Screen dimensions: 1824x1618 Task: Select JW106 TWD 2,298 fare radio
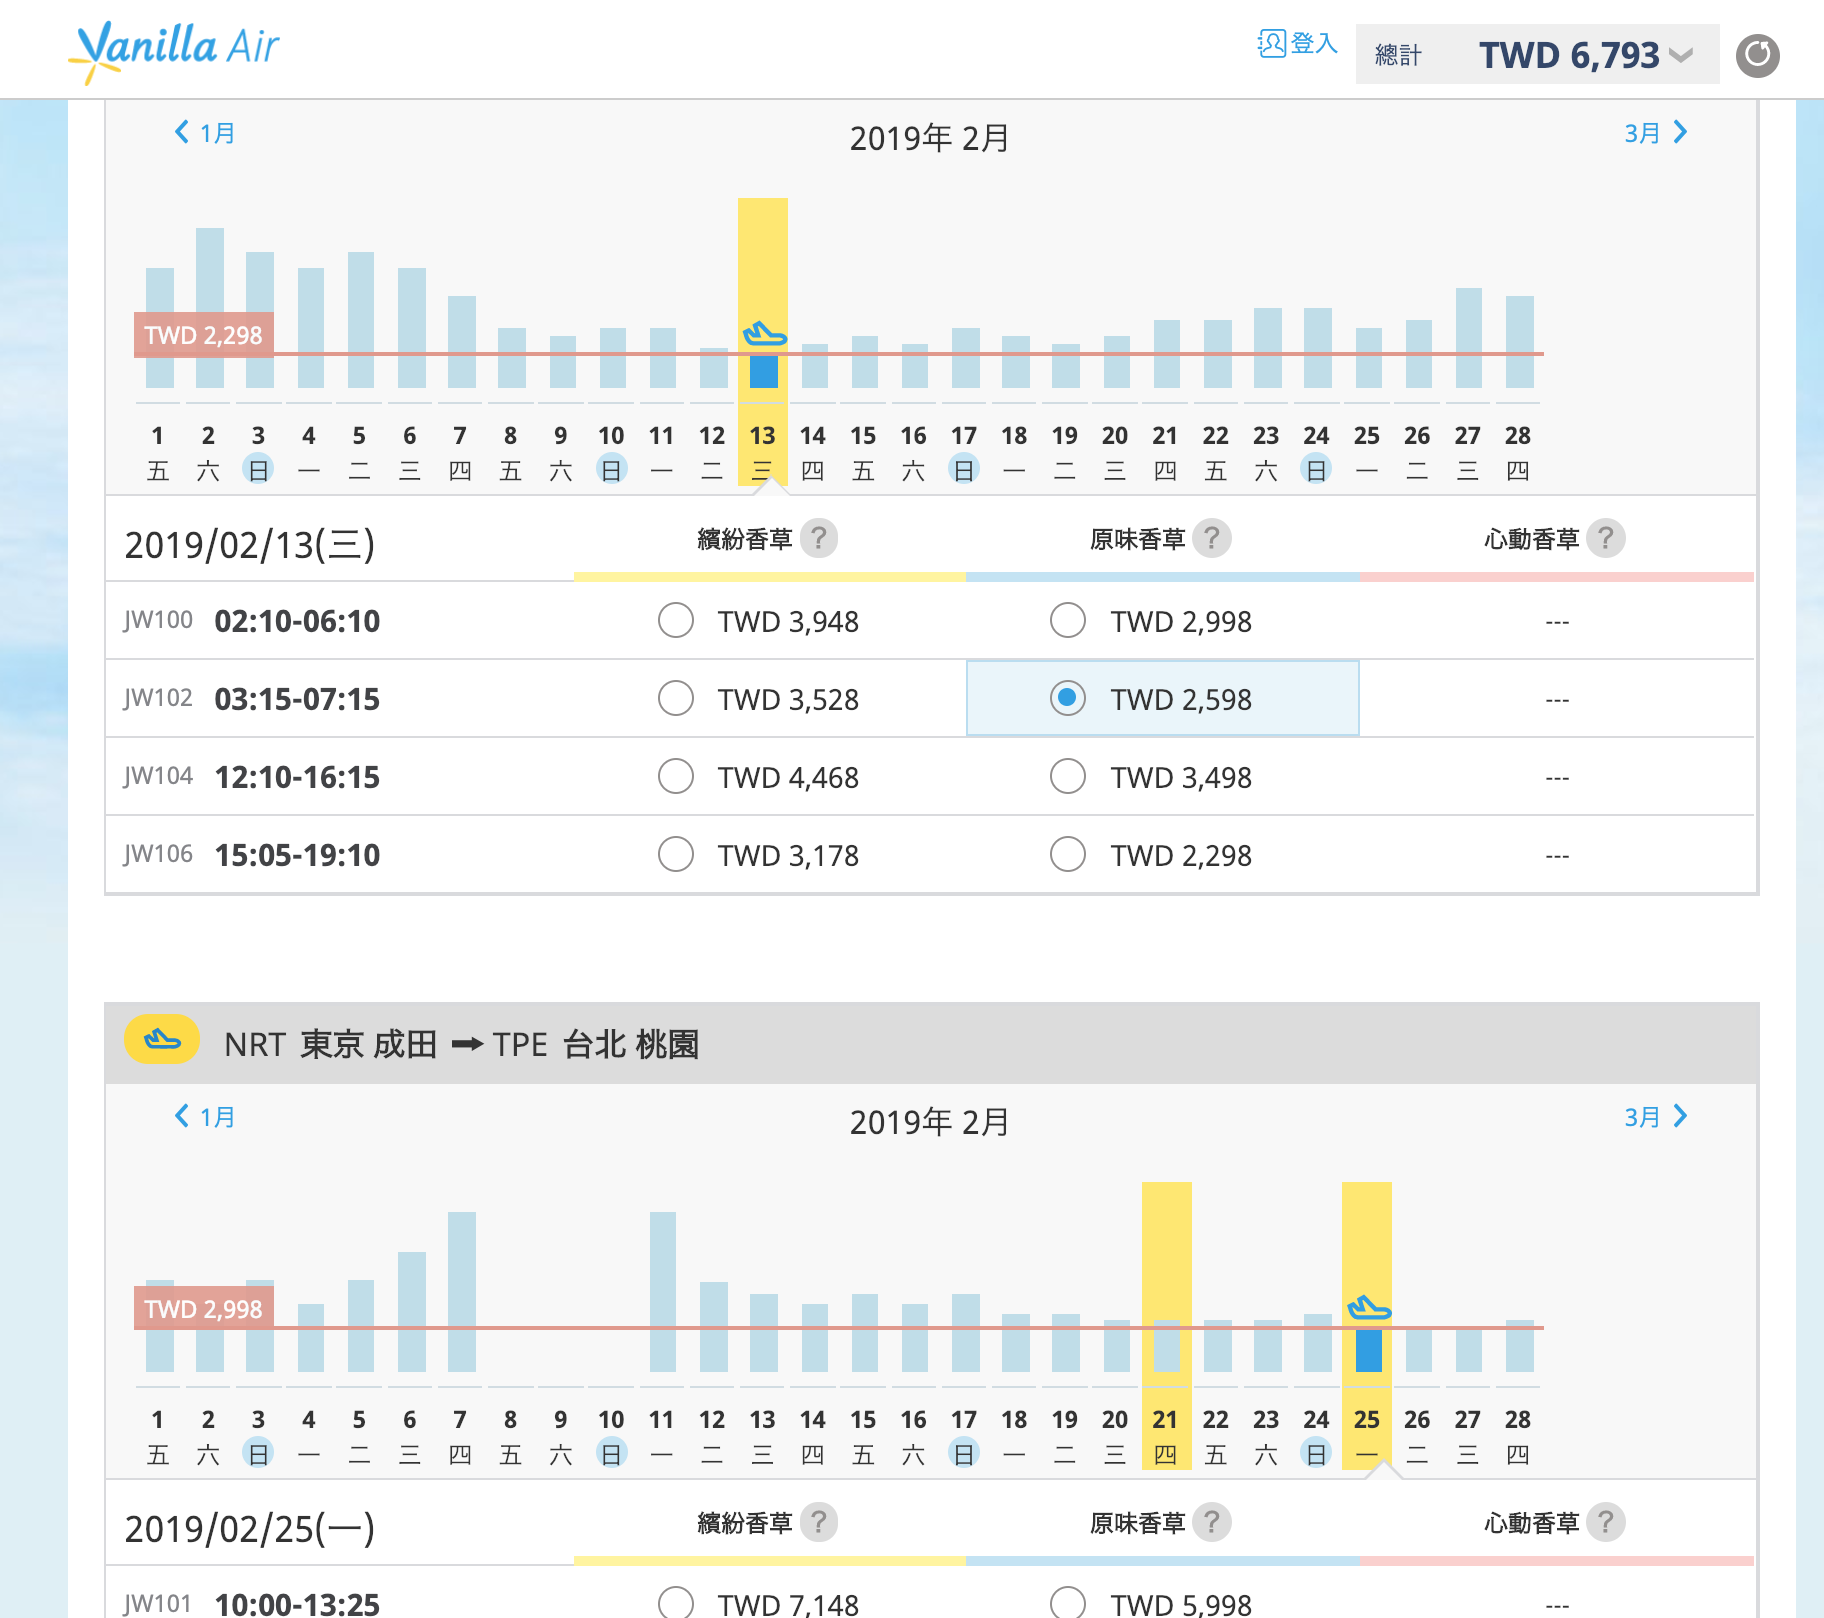click(1068, 855)
